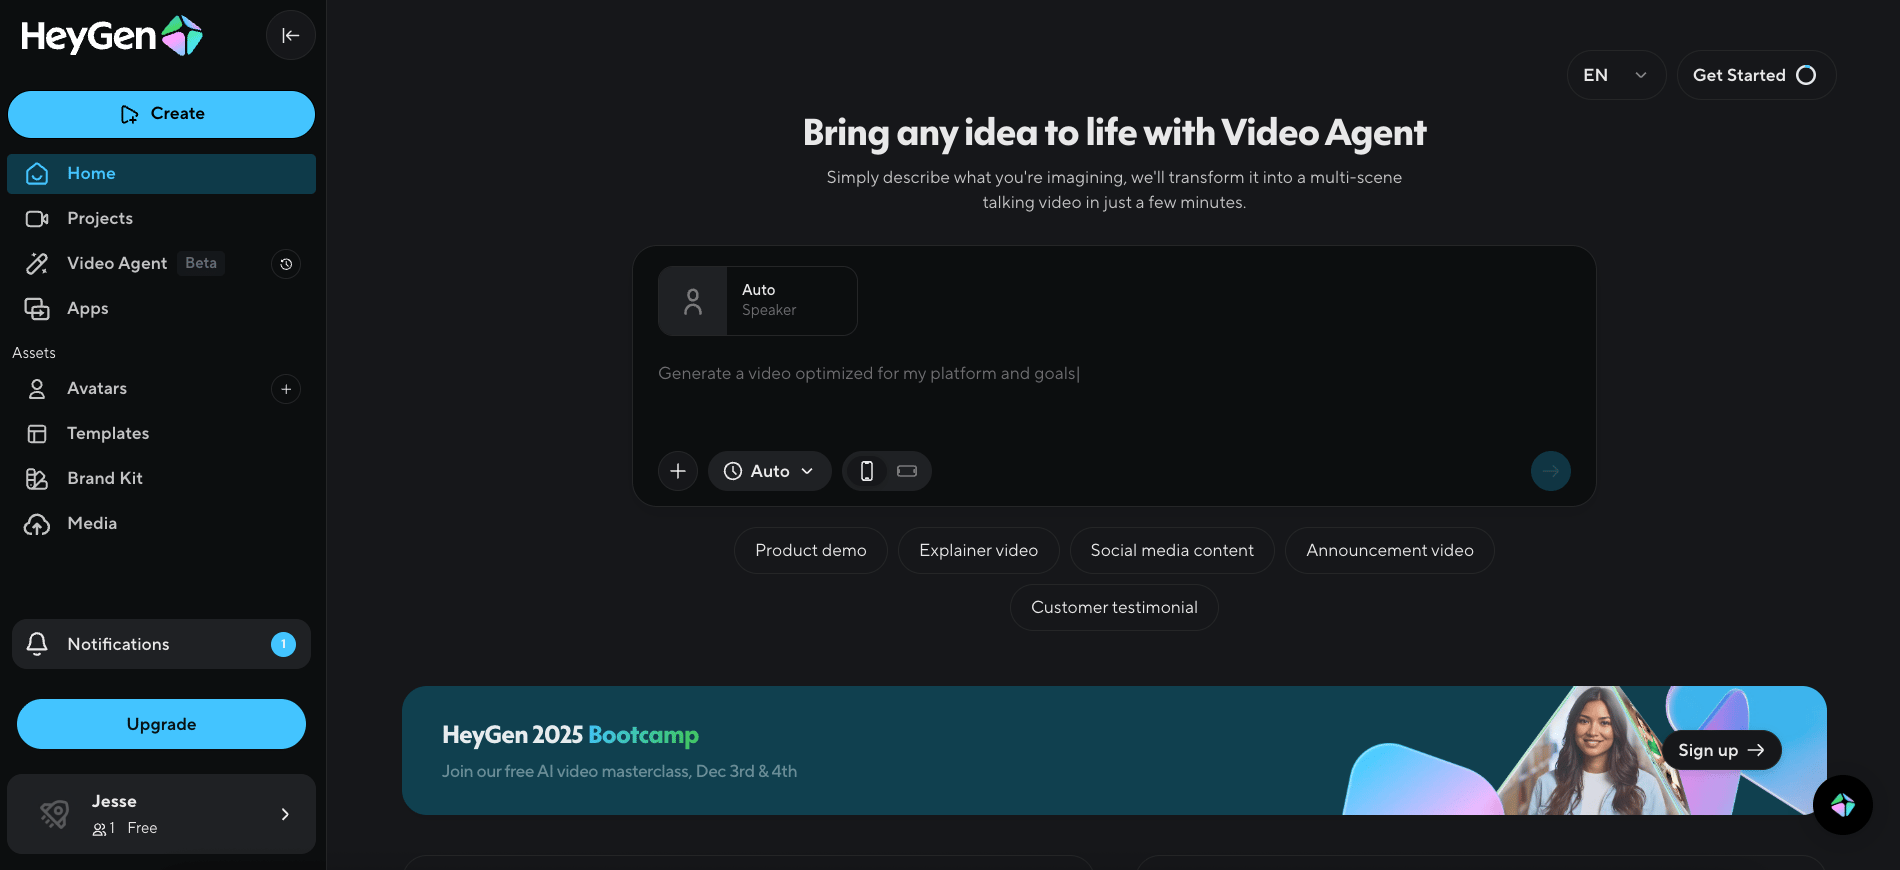This screenshot has width=1900, height=870.
Task: Click the Beta tag next to Video Agent
Action: [201, 263]
